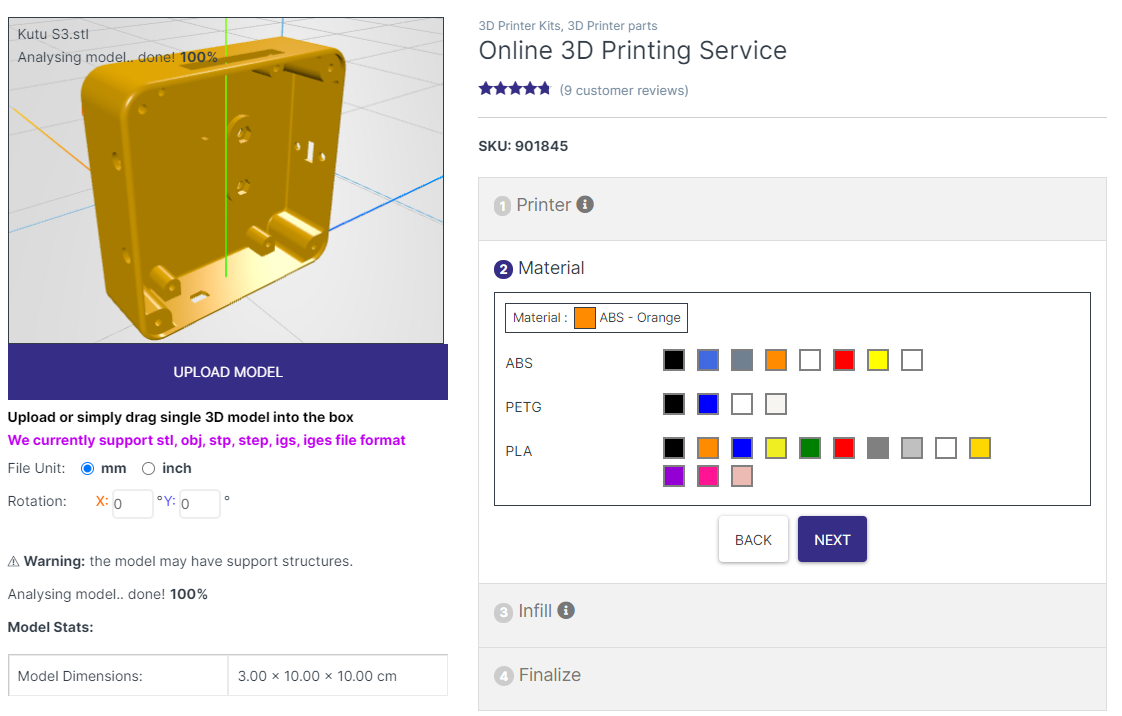The image size is (1122, 716).
Task: Click the info icon next to Printer
Action: click(x=586, y=204)
